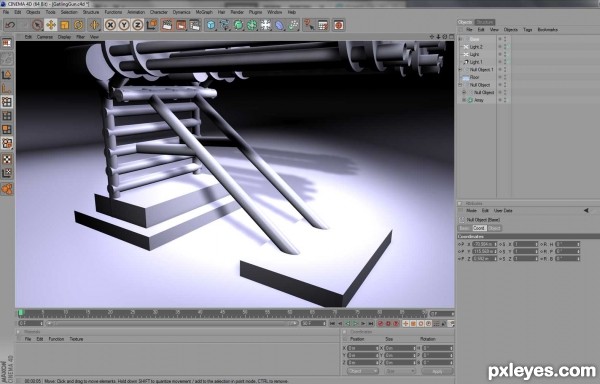Collapse top-level Null Object tree
600x384 pixels.
(460, 85)
